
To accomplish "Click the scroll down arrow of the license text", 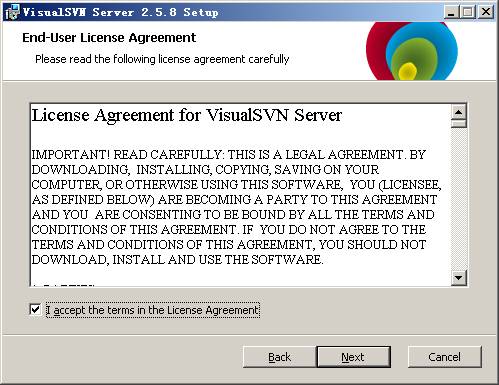I will tap(459, 277).
